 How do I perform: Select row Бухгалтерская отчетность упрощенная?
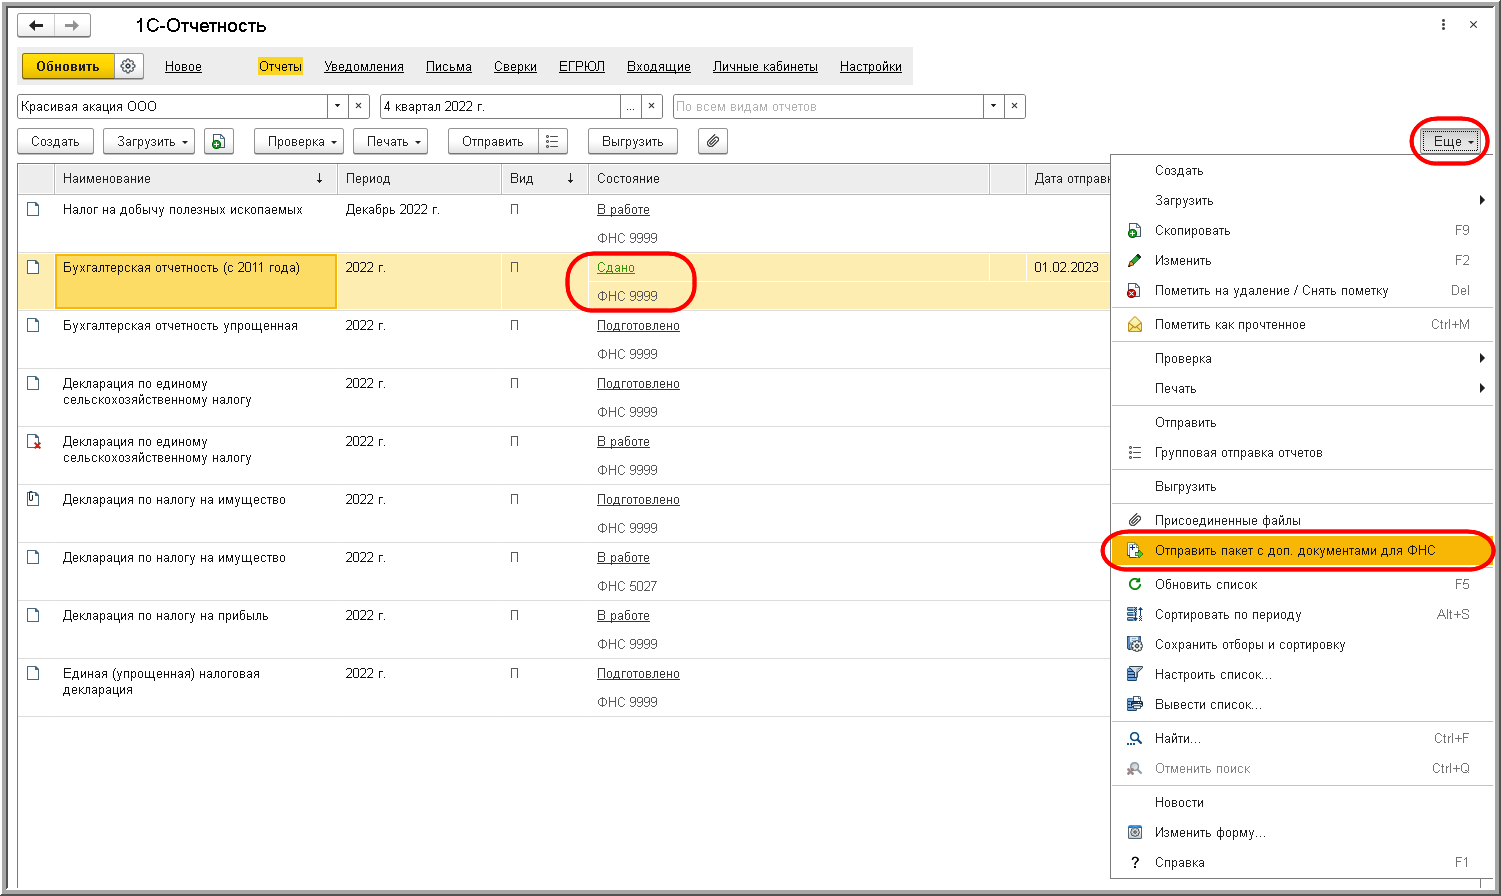[x=564, y=340]
